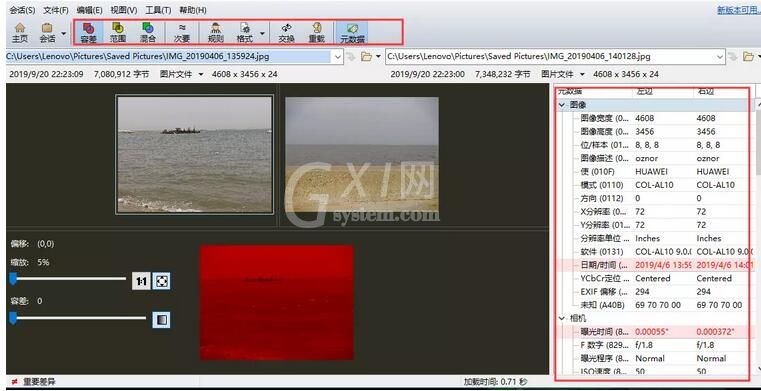Click the 会话 toolbar button

[x=47, y=33]
